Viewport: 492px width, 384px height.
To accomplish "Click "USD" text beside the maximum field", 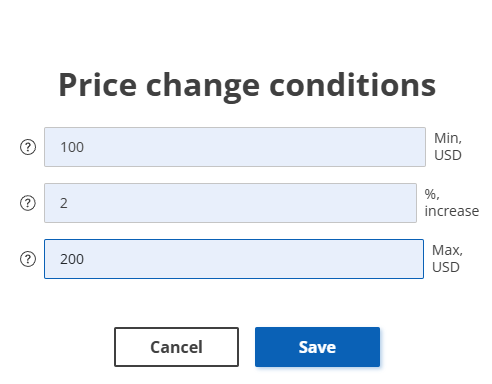I will click(446, 267).
